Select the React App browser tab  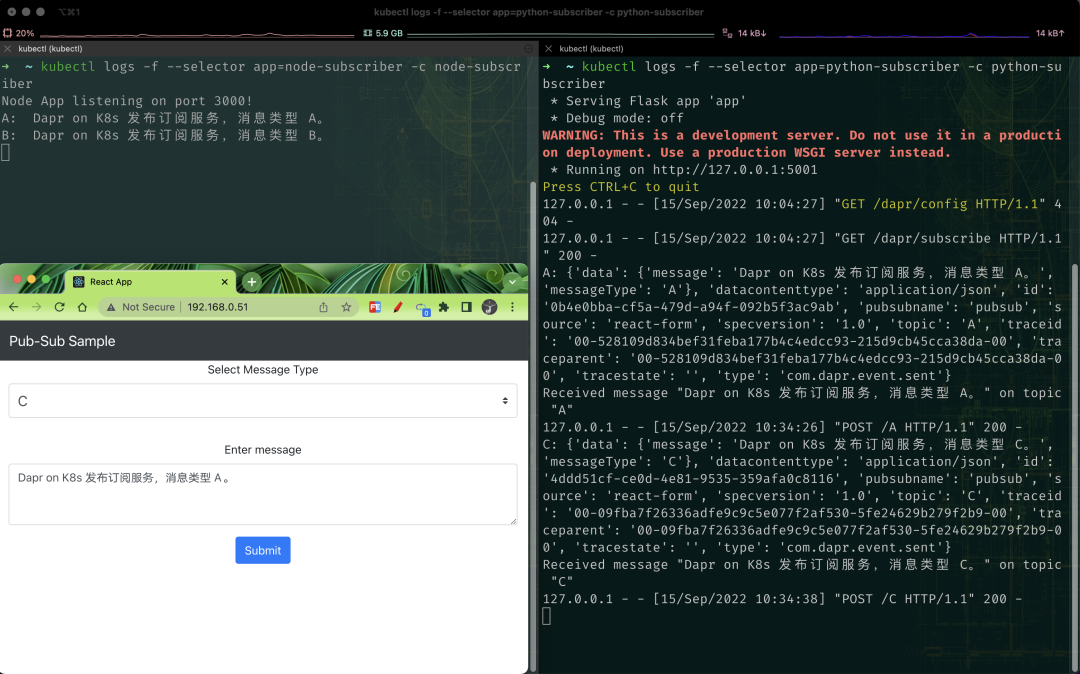point(150,282)
